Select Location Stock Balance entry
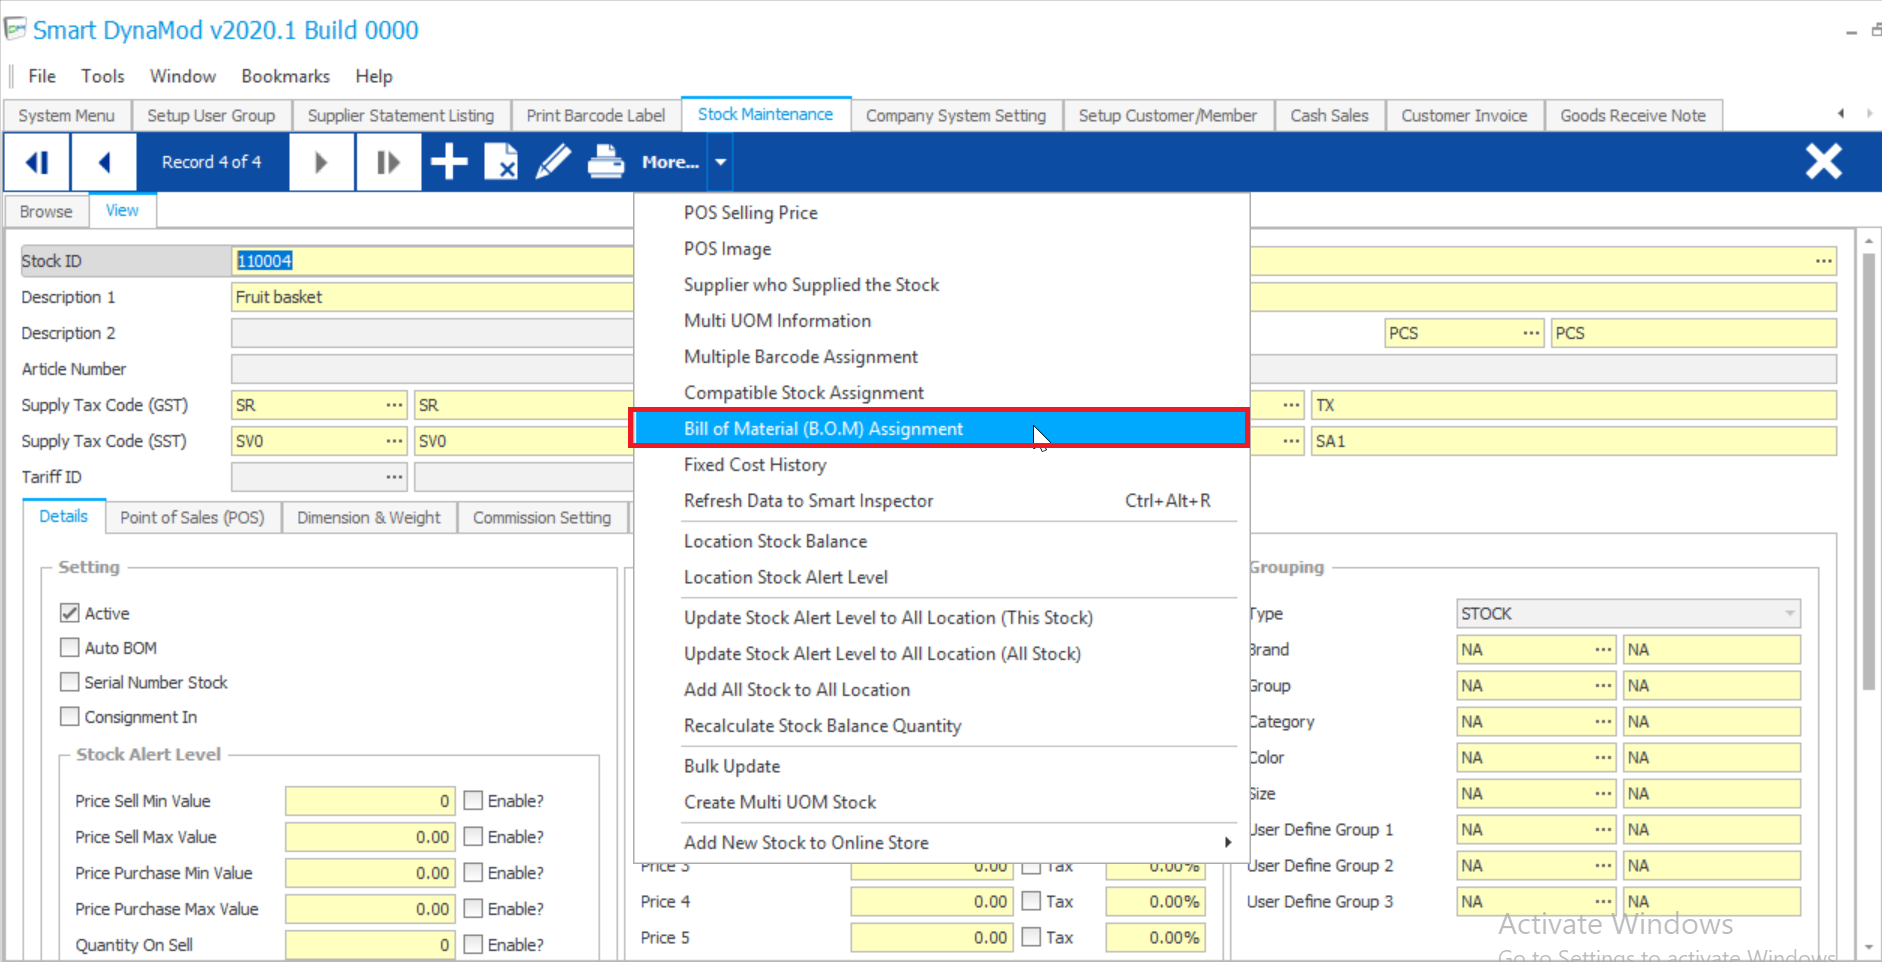This screenshot has height=962, width=1882. (x=940, y=541)
